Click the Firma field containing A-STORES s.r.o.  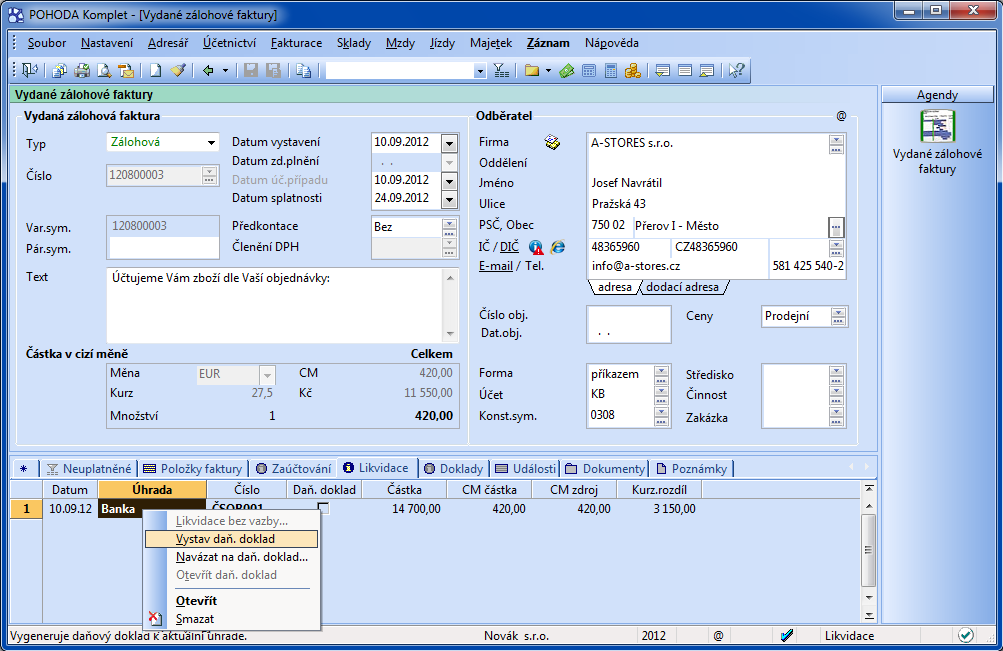pos(708,143)
